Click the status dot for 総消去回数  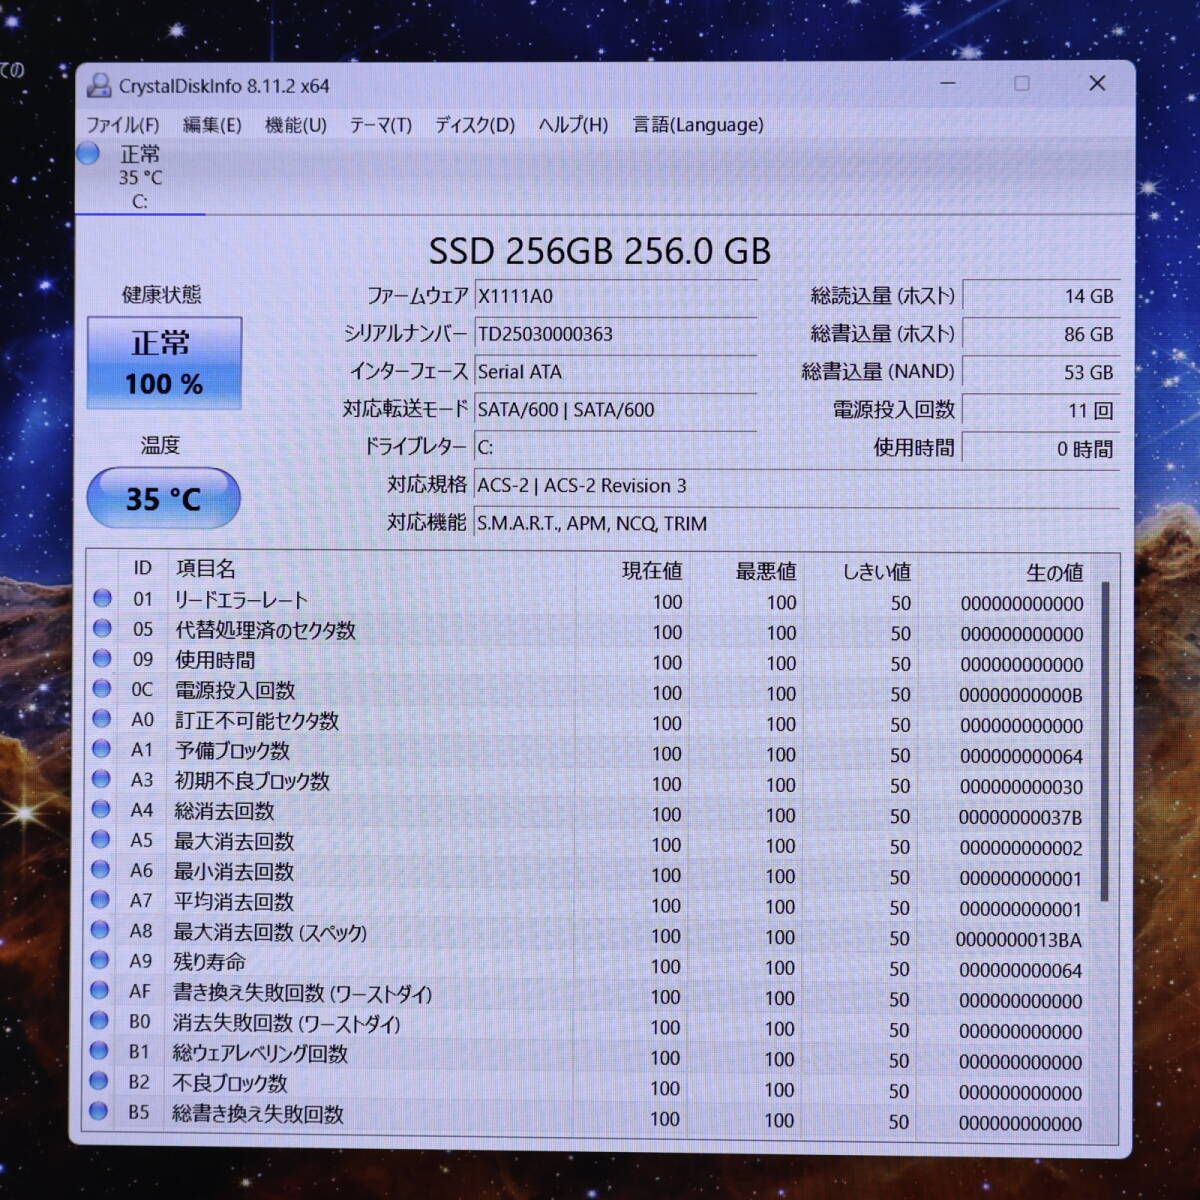[101, 808]
